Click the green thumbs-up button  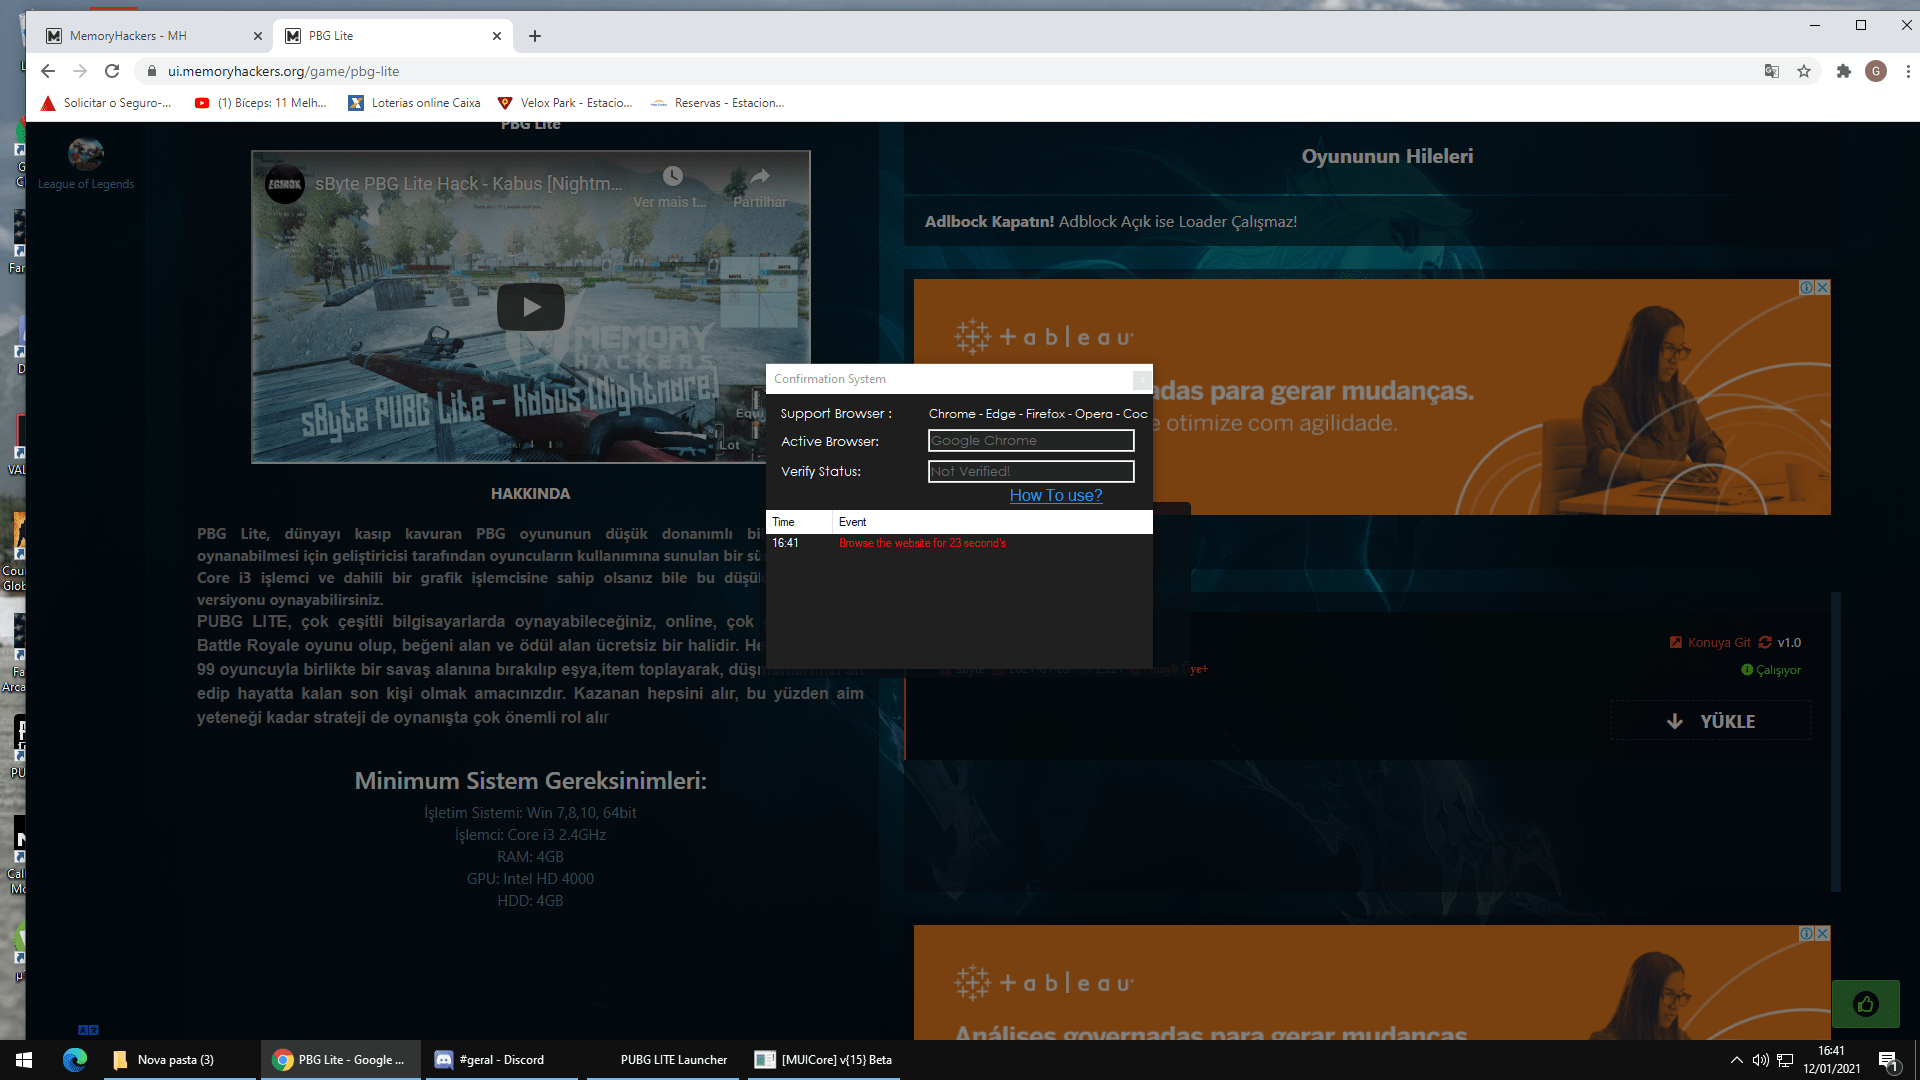pyautogui.click(x=1866, y=1004)
